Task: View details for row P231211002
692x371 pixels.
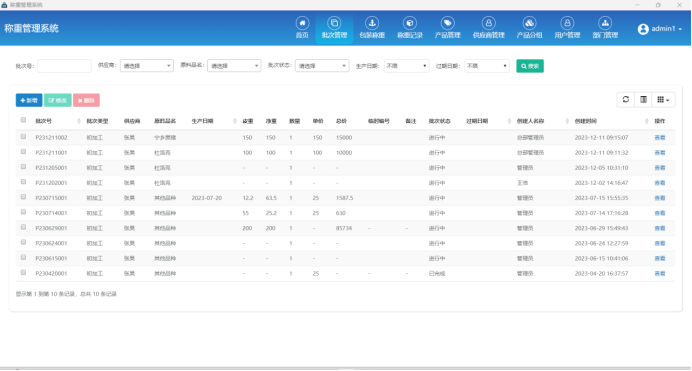Action: pyautogui.click(x=659, y=138)
